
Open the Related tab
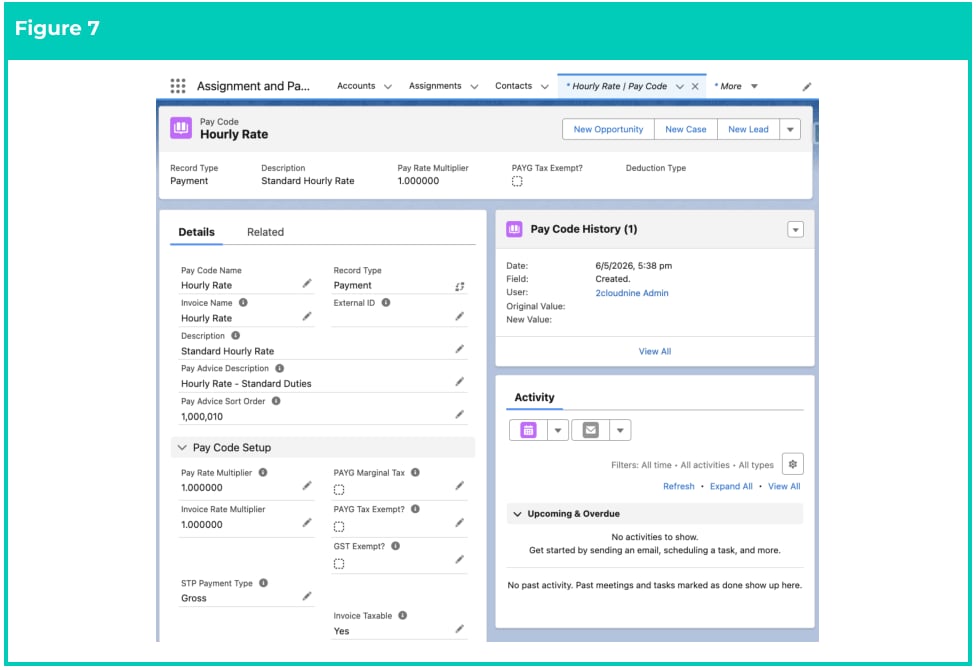265,232
